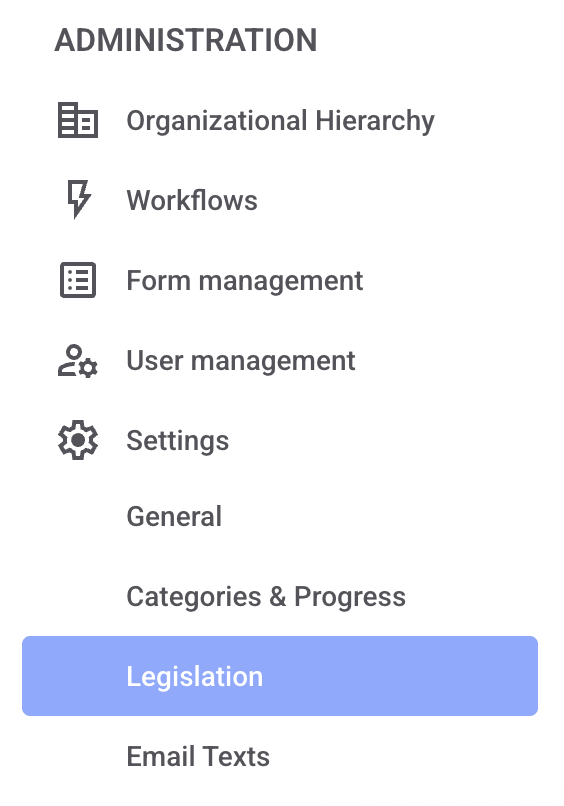Click the Settings gear icon
The height and width of the screenshot is (806, 564).
[x=78, y=440]
